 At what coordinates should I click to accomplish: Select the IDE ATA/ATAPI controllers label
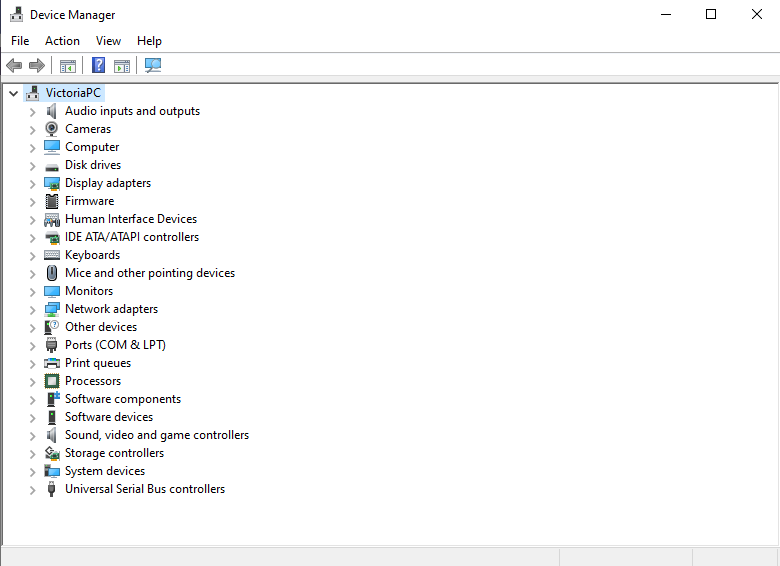pos(132,237)
